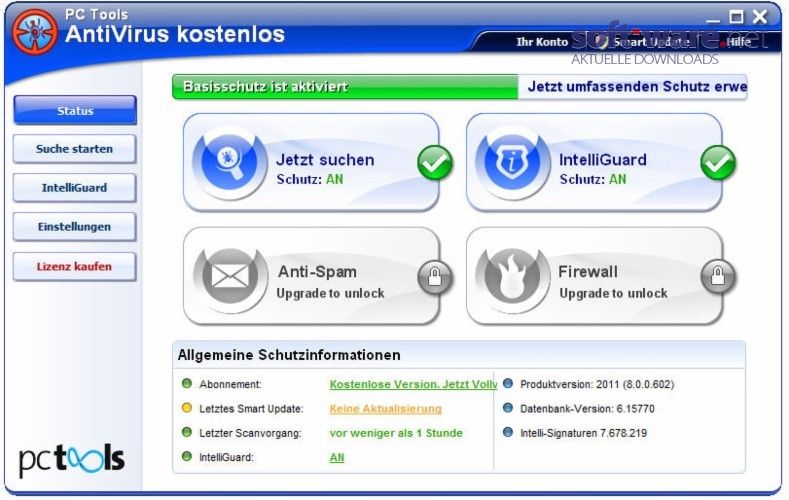Click the 'Letztes Smart Update:' label
This screenshot has height=500, width=789.
pyautogui.click(x=251, y=409)
